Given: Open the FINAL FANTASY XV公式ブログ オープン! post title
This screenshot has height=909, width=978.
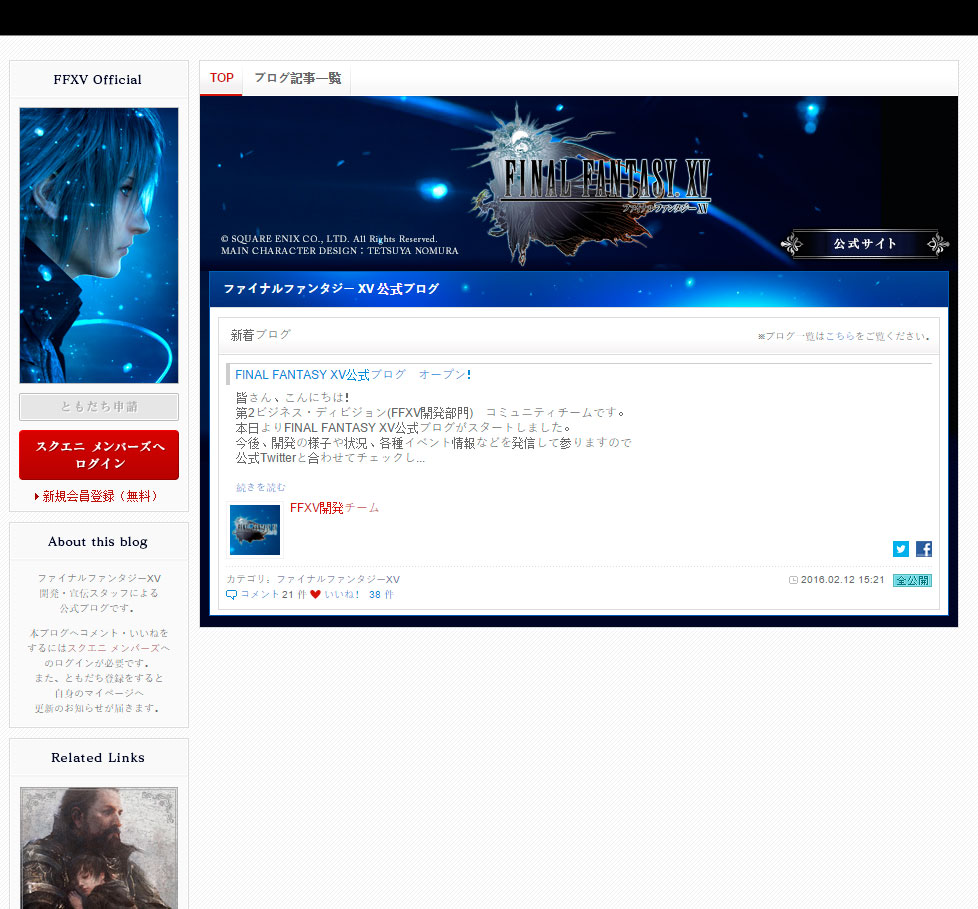Looking at the screenshot, I should point(353,374).
